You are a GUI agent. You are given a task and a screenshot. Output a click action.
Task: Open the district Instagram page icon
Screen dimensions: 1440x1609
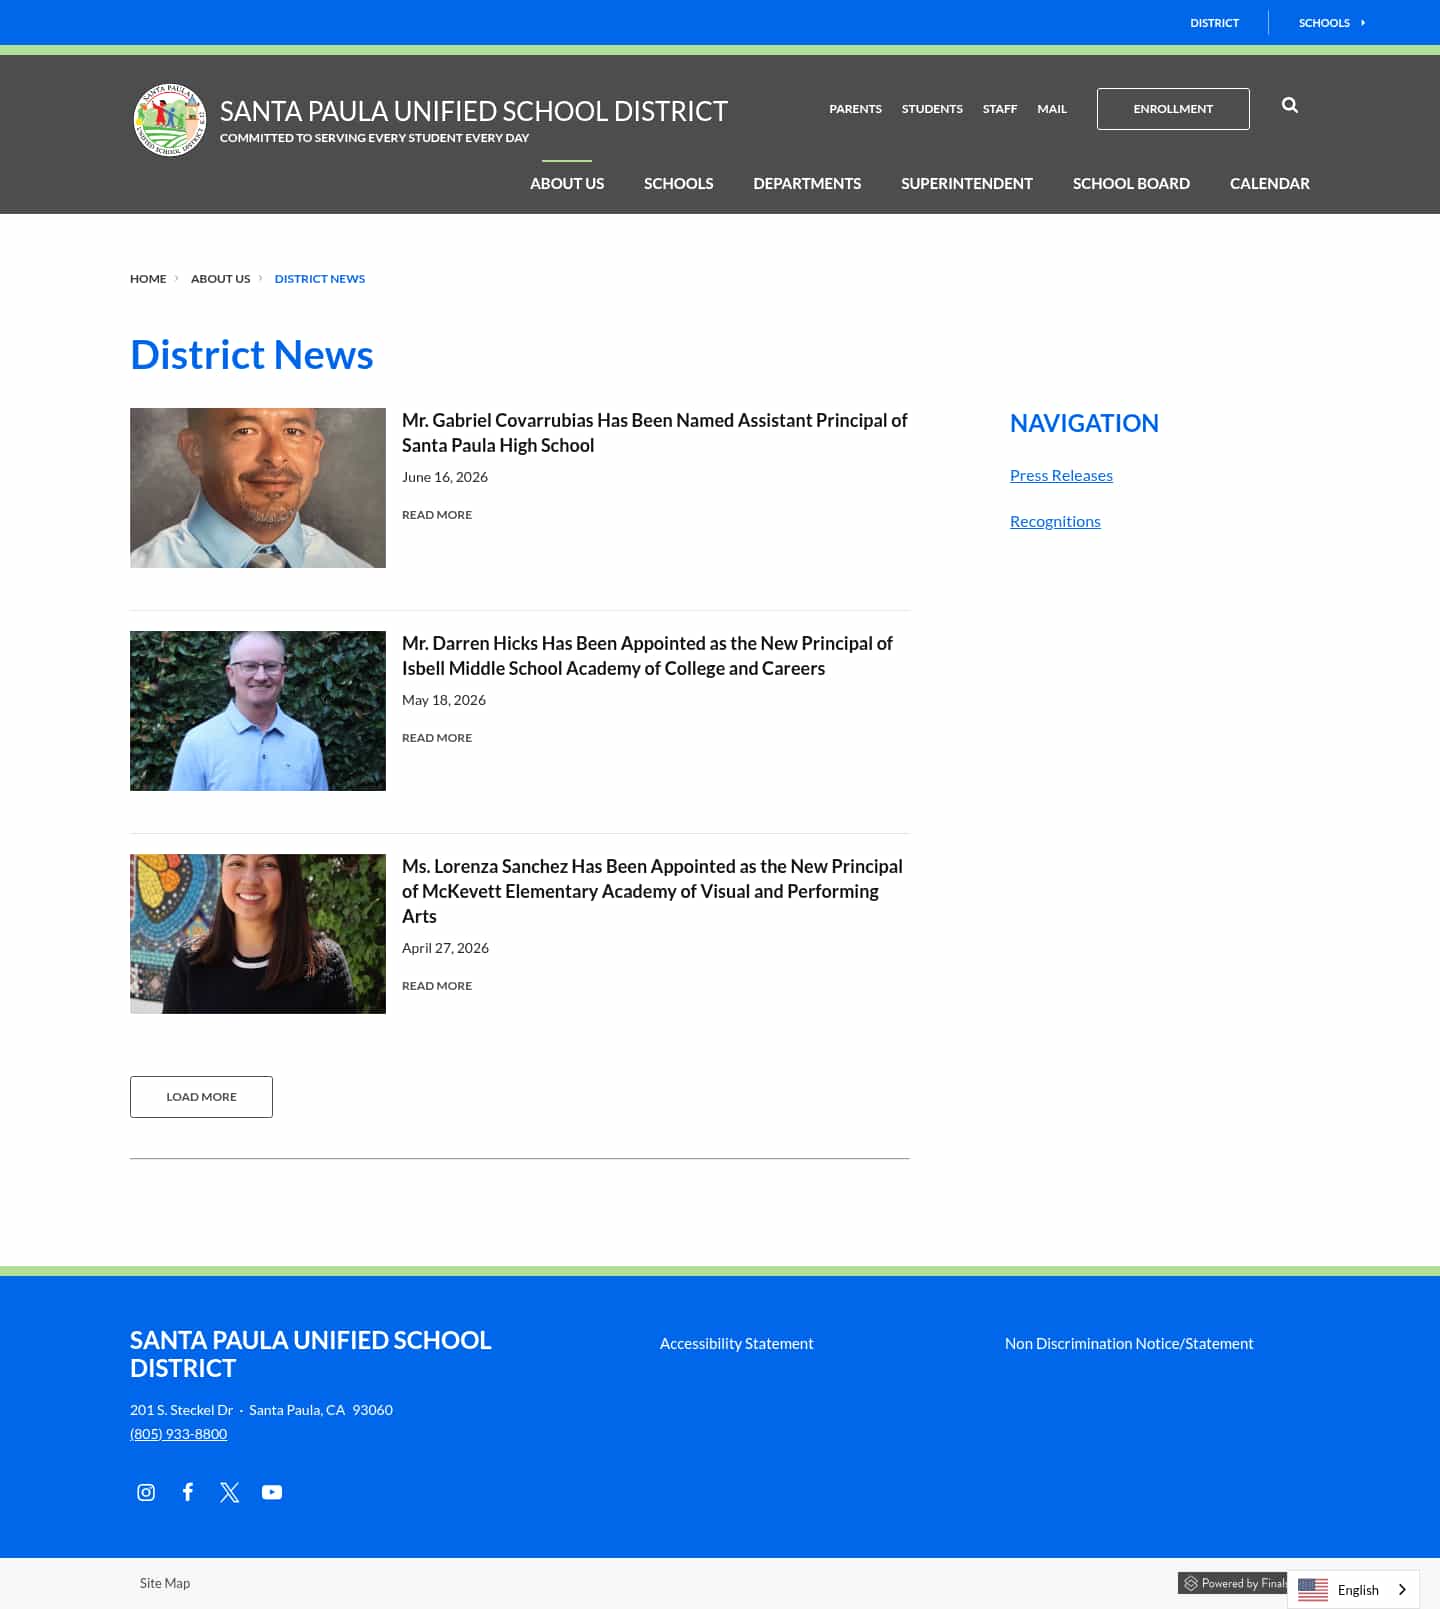(146, 1492)
